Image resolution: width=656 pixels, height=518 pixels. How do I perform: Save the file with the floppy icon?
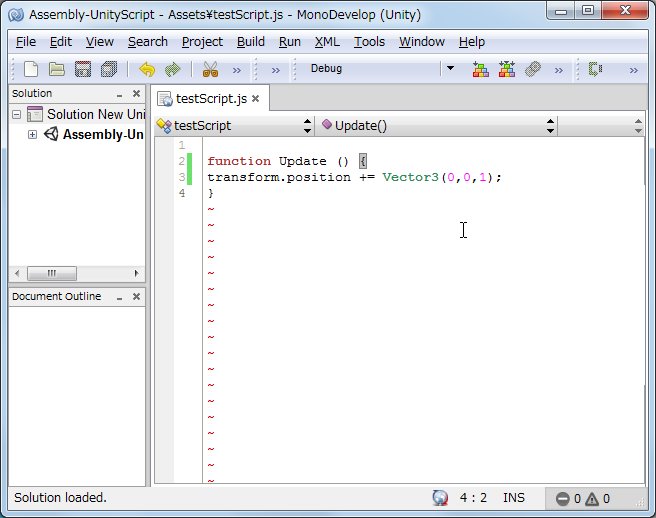click(83, 69)
